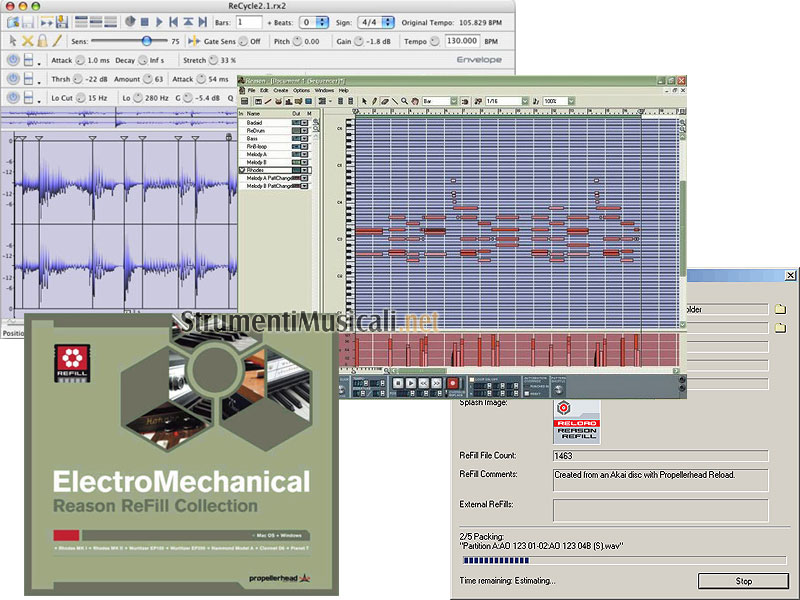
Task: Select the eraser tool in Reason sequencer
Action: (x=383, y=101)
